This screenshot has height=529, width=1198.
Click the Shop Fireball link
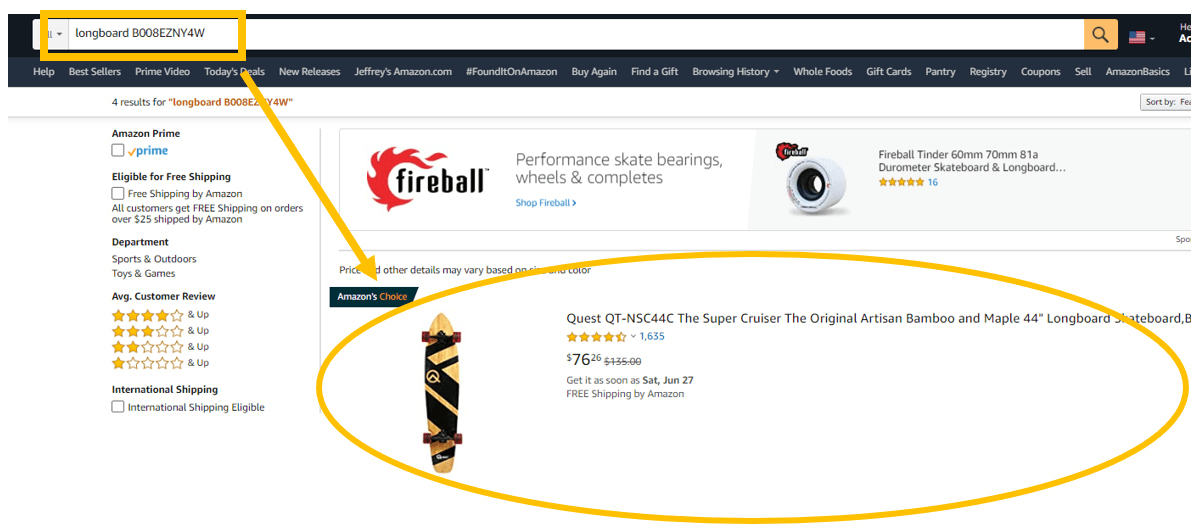click(x=546, y=203)
